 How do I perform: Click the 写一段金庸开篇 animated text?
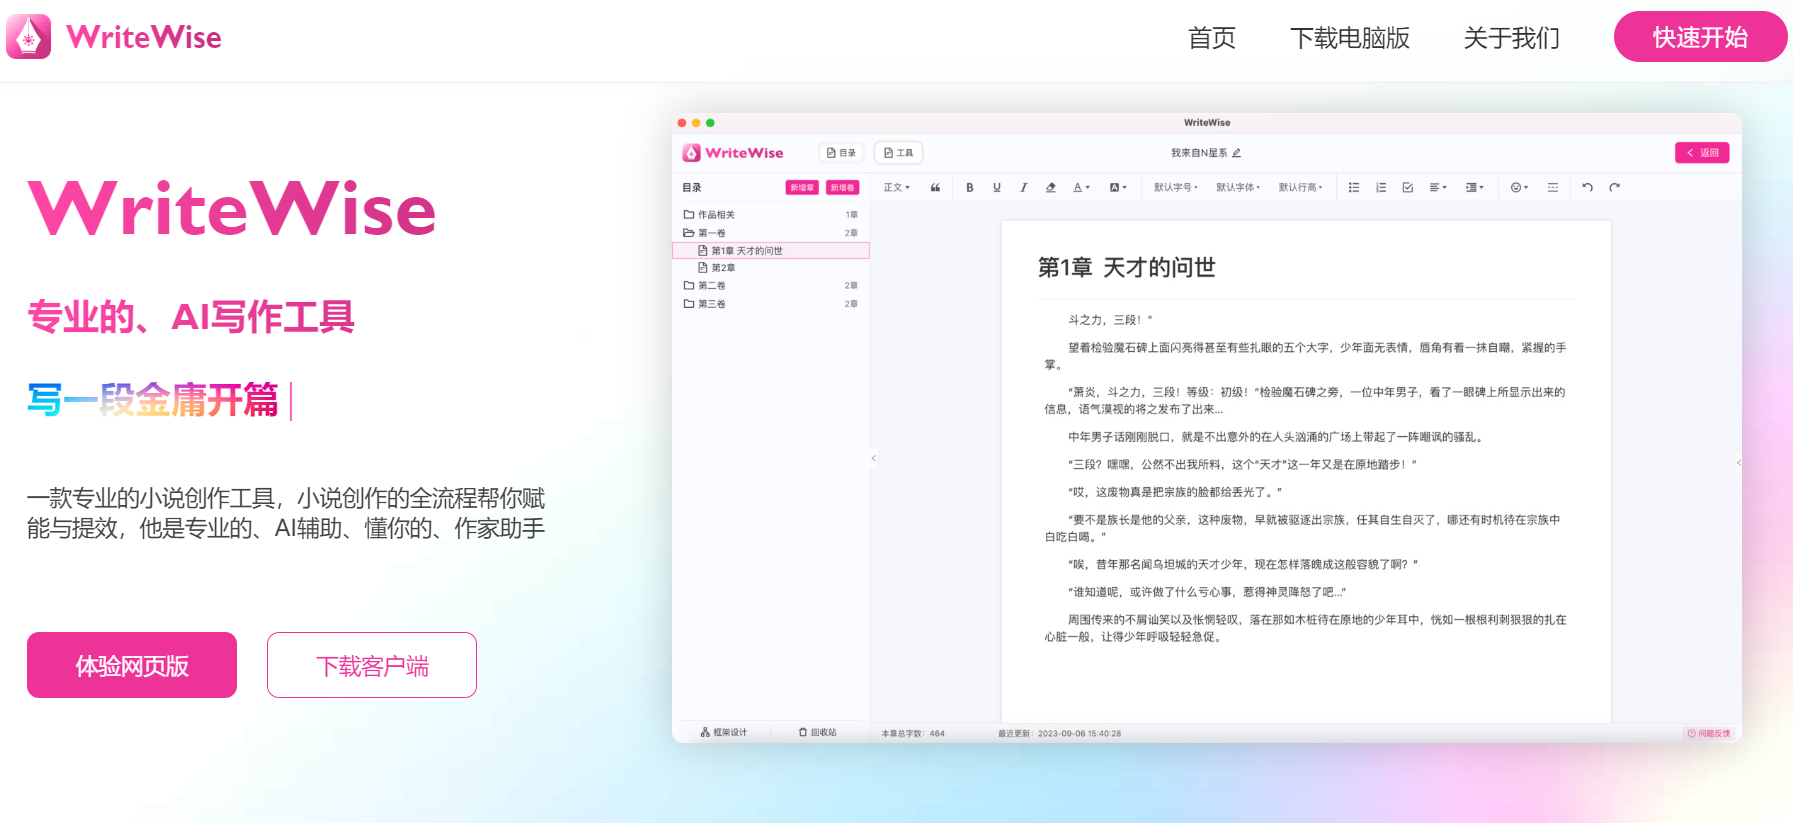point(153,400)
